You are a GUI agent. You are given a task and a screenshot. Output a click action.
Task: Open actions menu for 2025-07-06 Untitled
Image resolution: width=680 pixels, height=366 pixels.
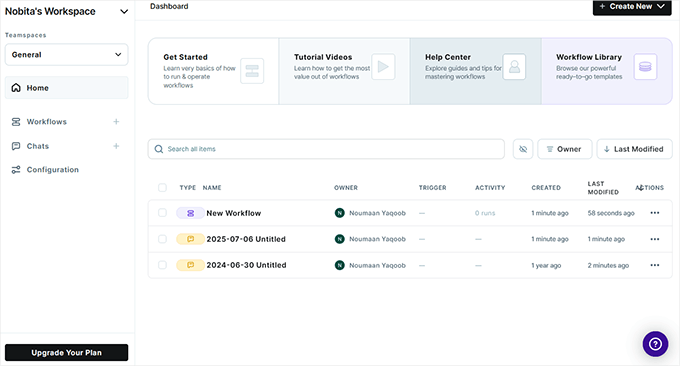click(x=655, y=239)
